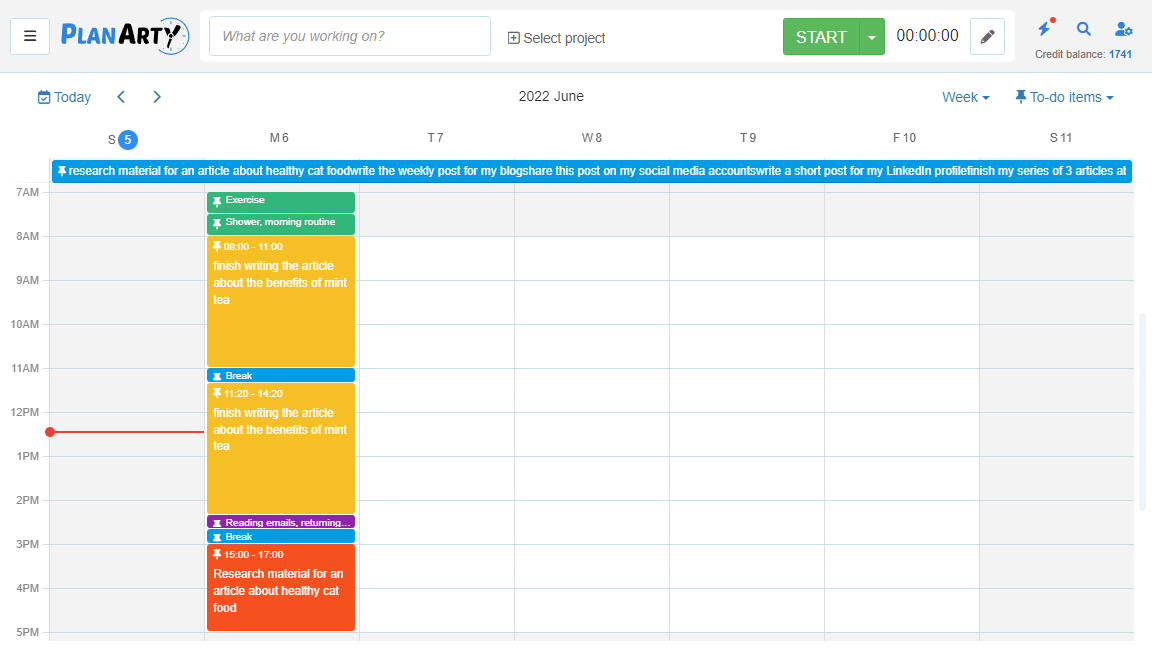Start the timer with START
1152x647 pixels.
pyautogui.click(x=821, y=37)
